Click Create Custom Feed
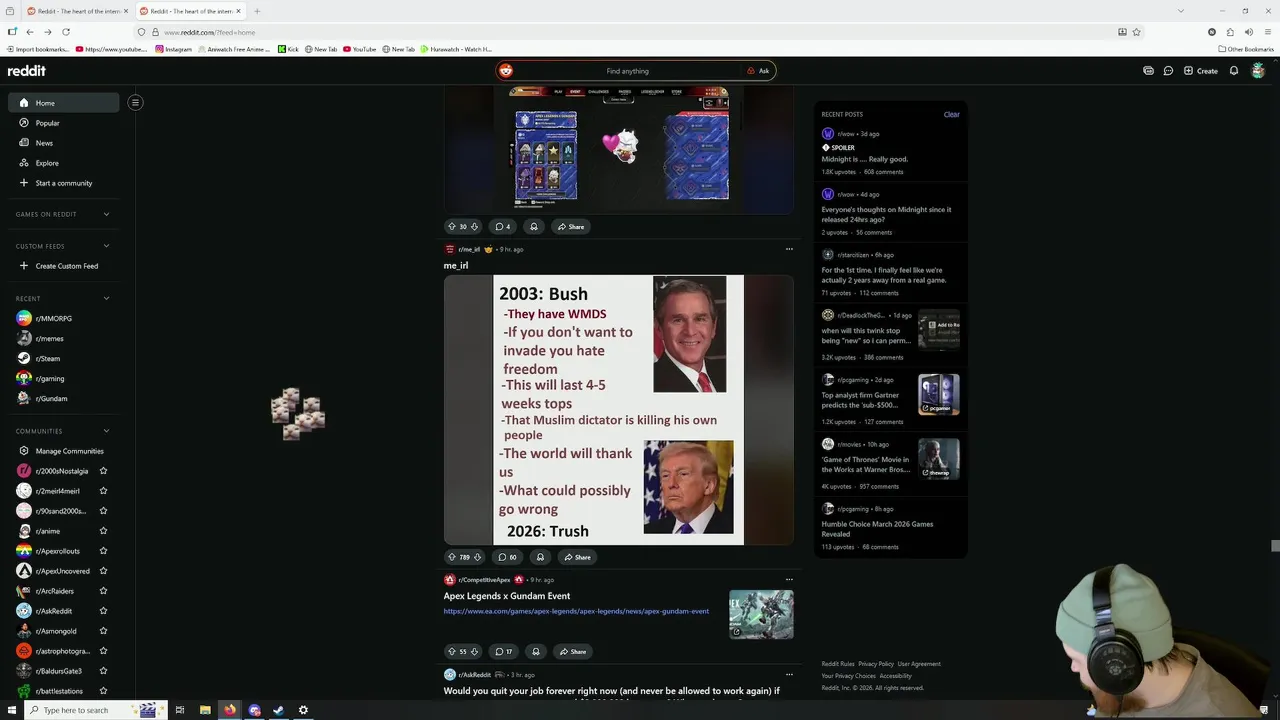The height and width of the screenshot is (720, 1280). click(63, 266)
